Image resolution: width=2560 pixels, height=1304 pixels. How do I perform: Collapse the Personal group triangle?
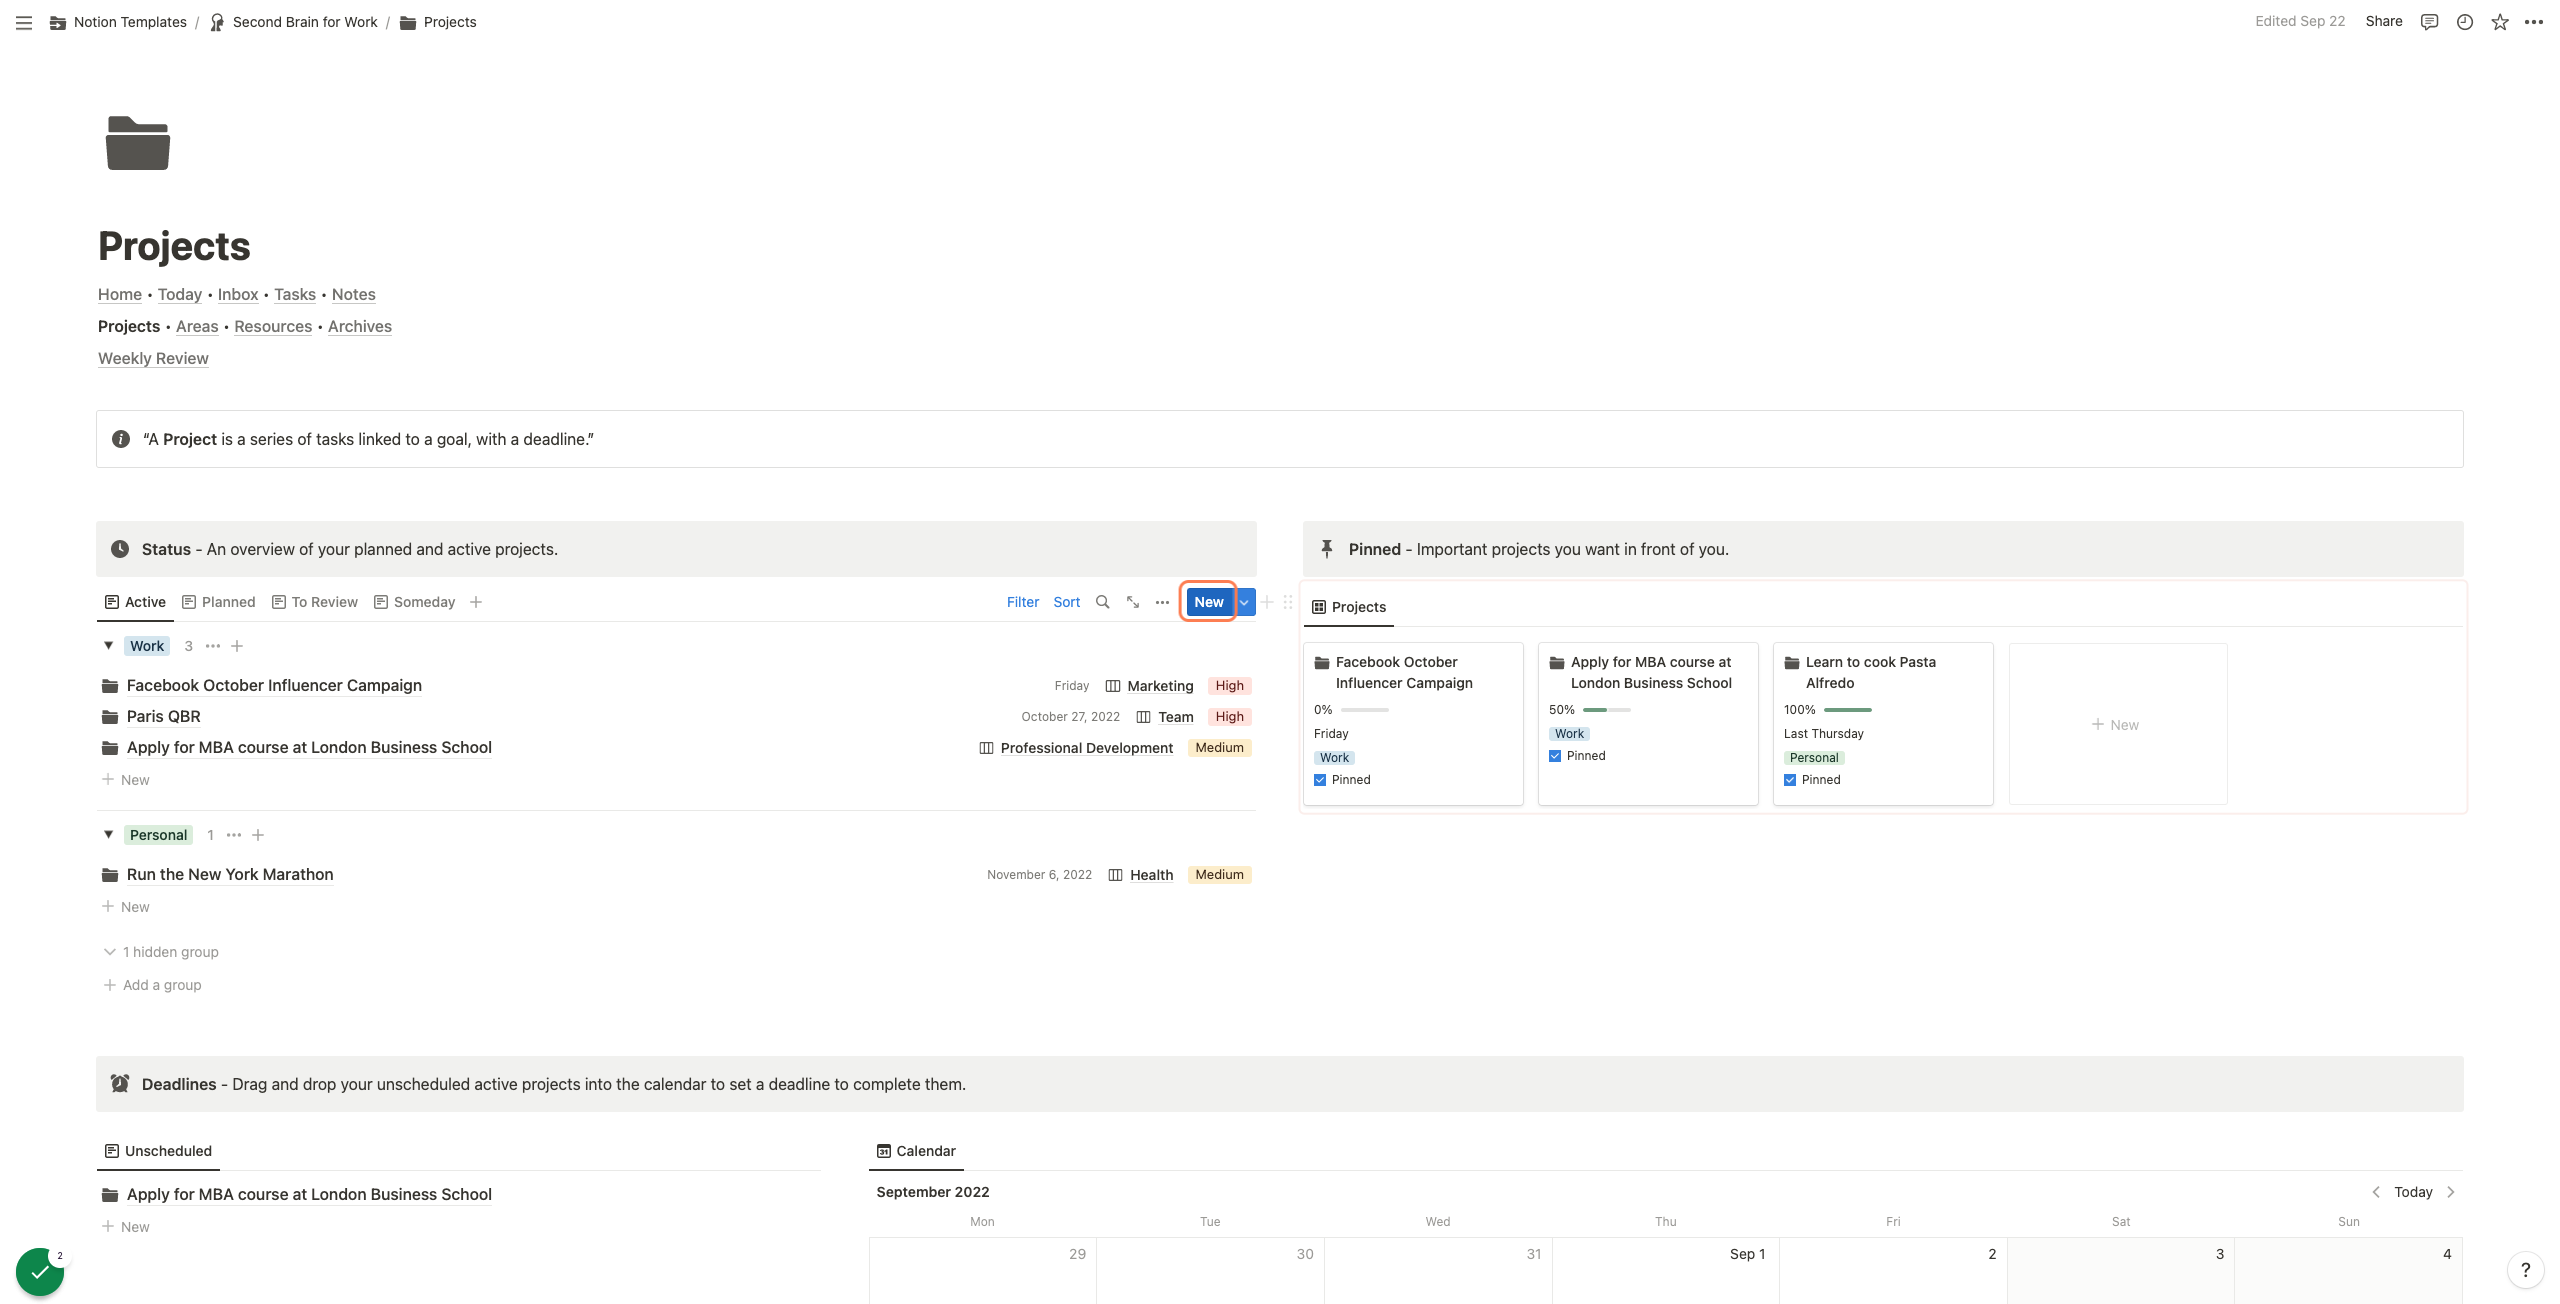click(x=108, y=835)
